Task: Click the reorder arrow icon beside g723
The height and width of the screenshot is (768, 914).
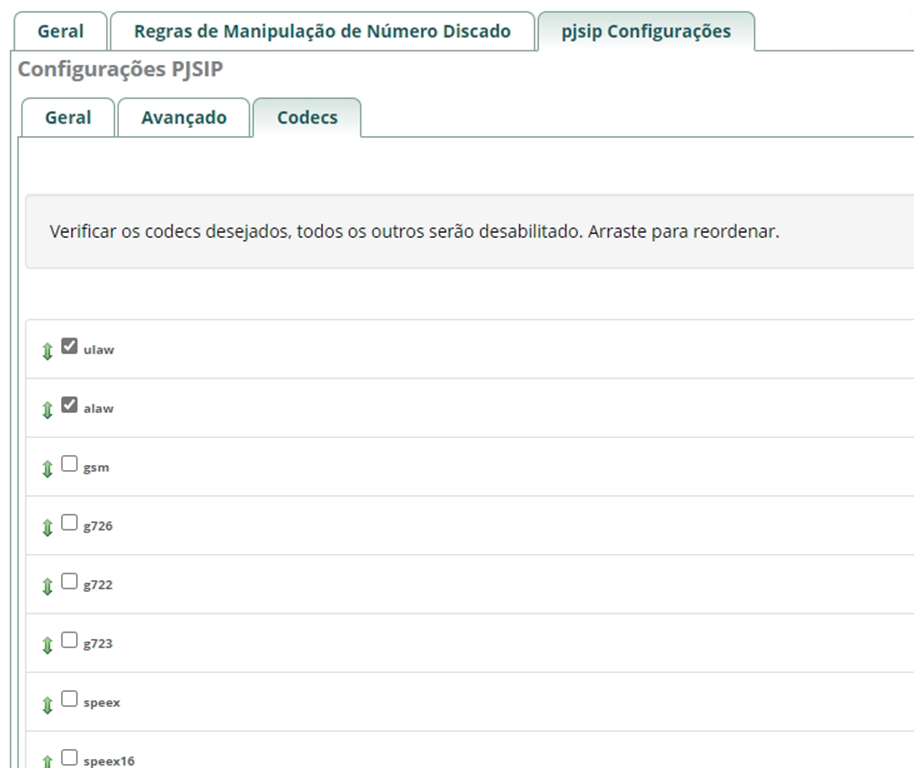Action: (x=47, y=646)
